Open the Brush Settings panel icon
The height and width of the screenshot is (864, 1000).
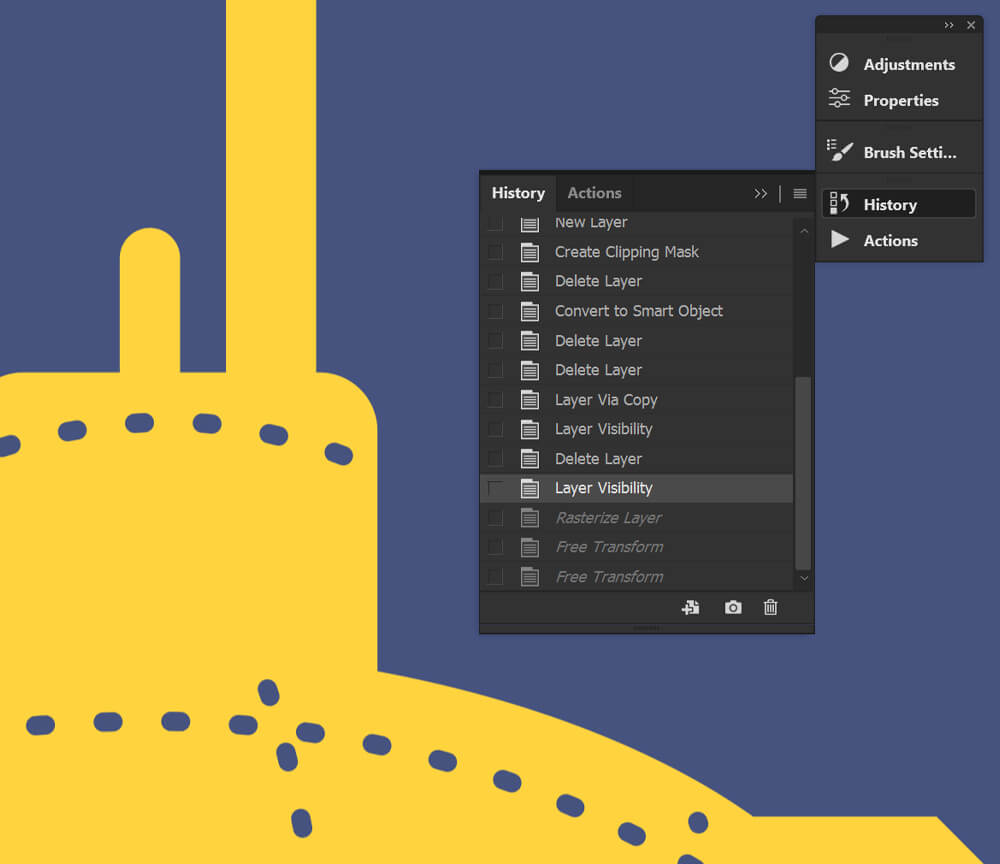839,151
